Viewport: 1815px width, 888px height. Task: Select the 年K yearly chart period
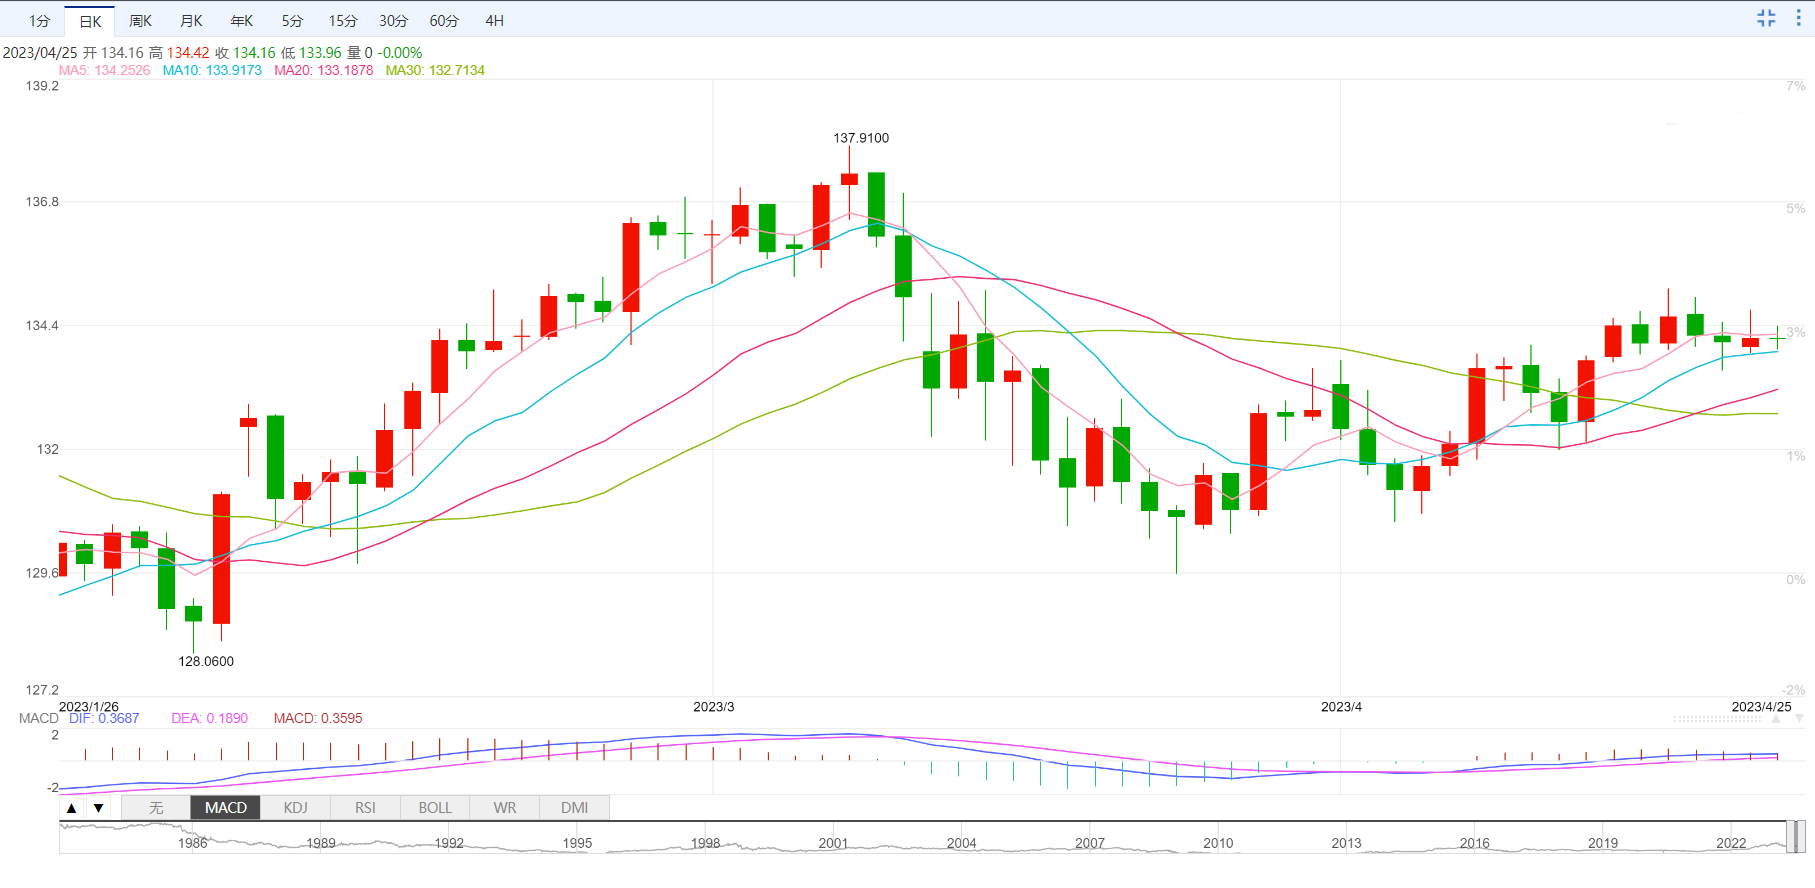click(242, 21)
